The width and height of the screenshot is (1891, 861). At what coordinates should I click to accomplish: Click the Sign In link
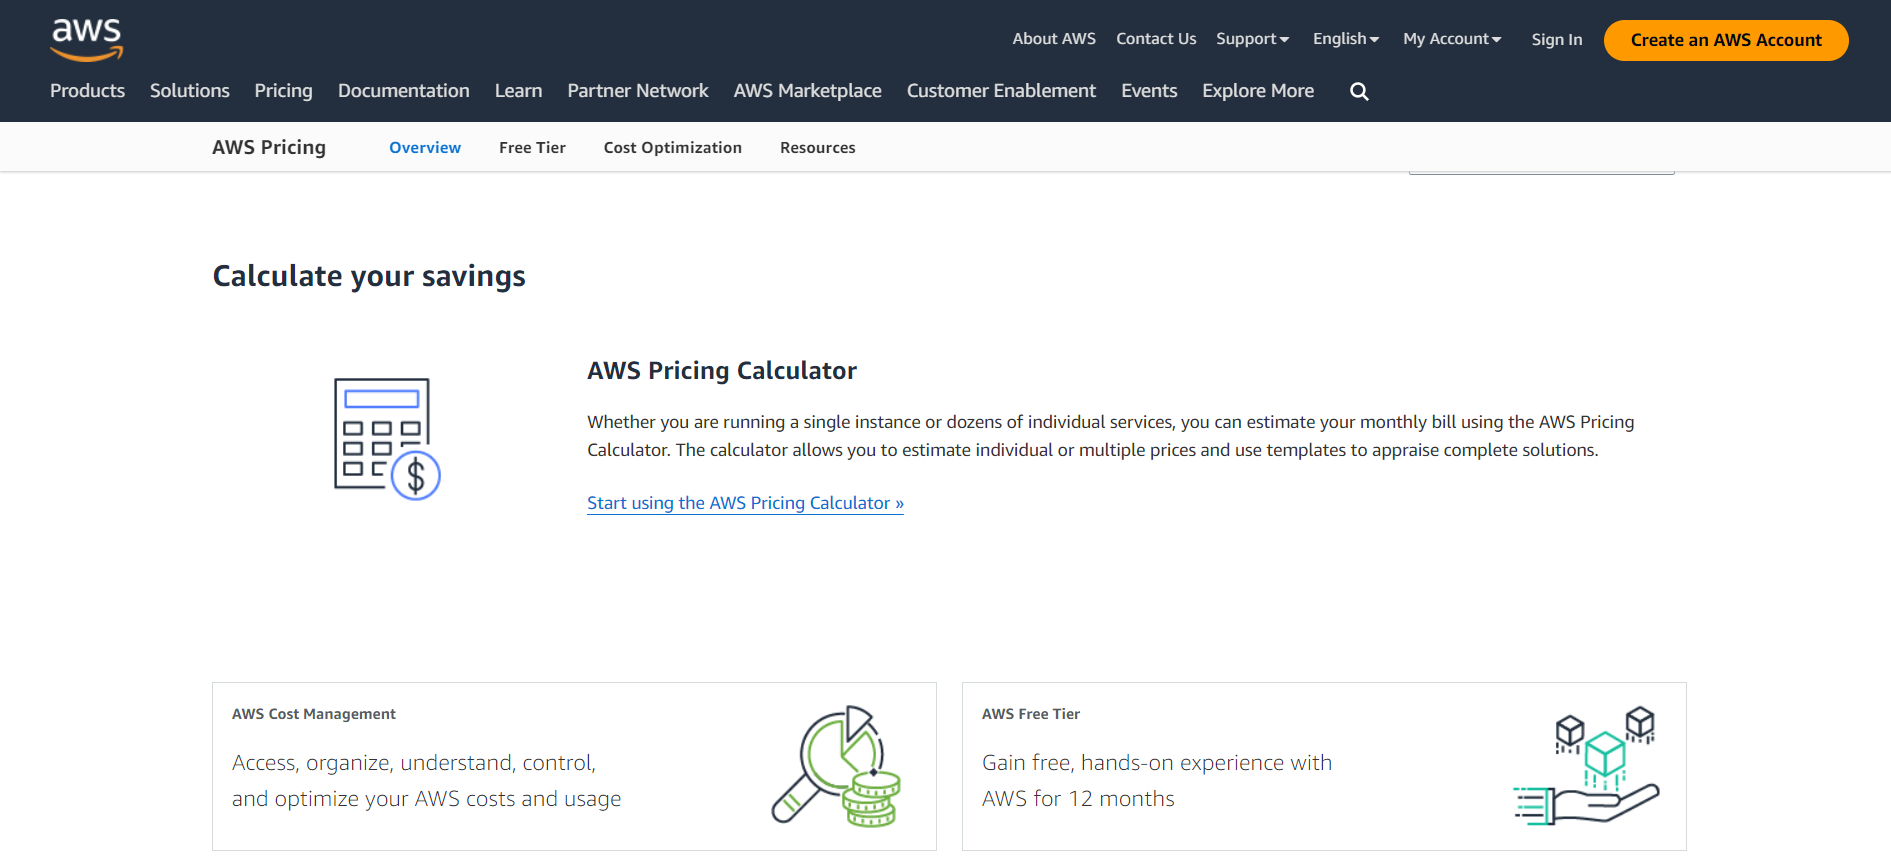[x=1556, y=40]
